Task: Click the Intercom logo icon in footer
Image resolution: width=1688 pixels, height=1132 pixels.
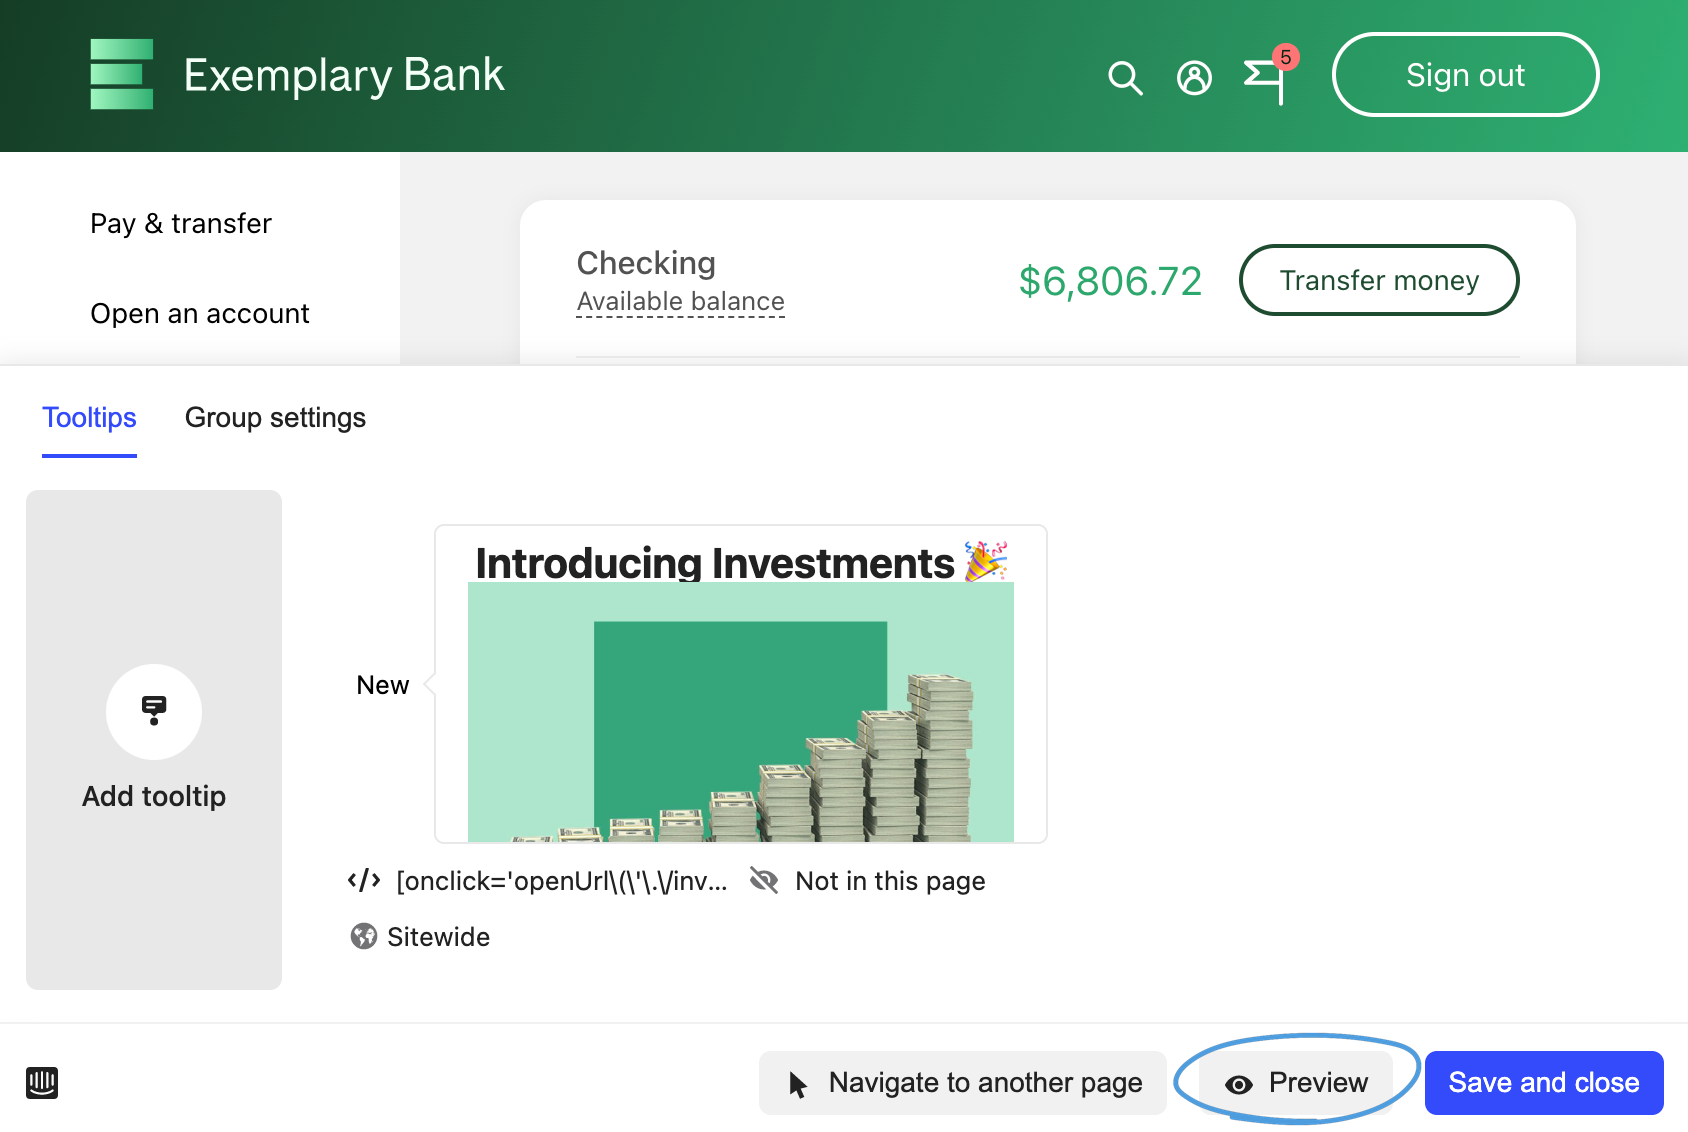Action: [x=42, y=1082]
